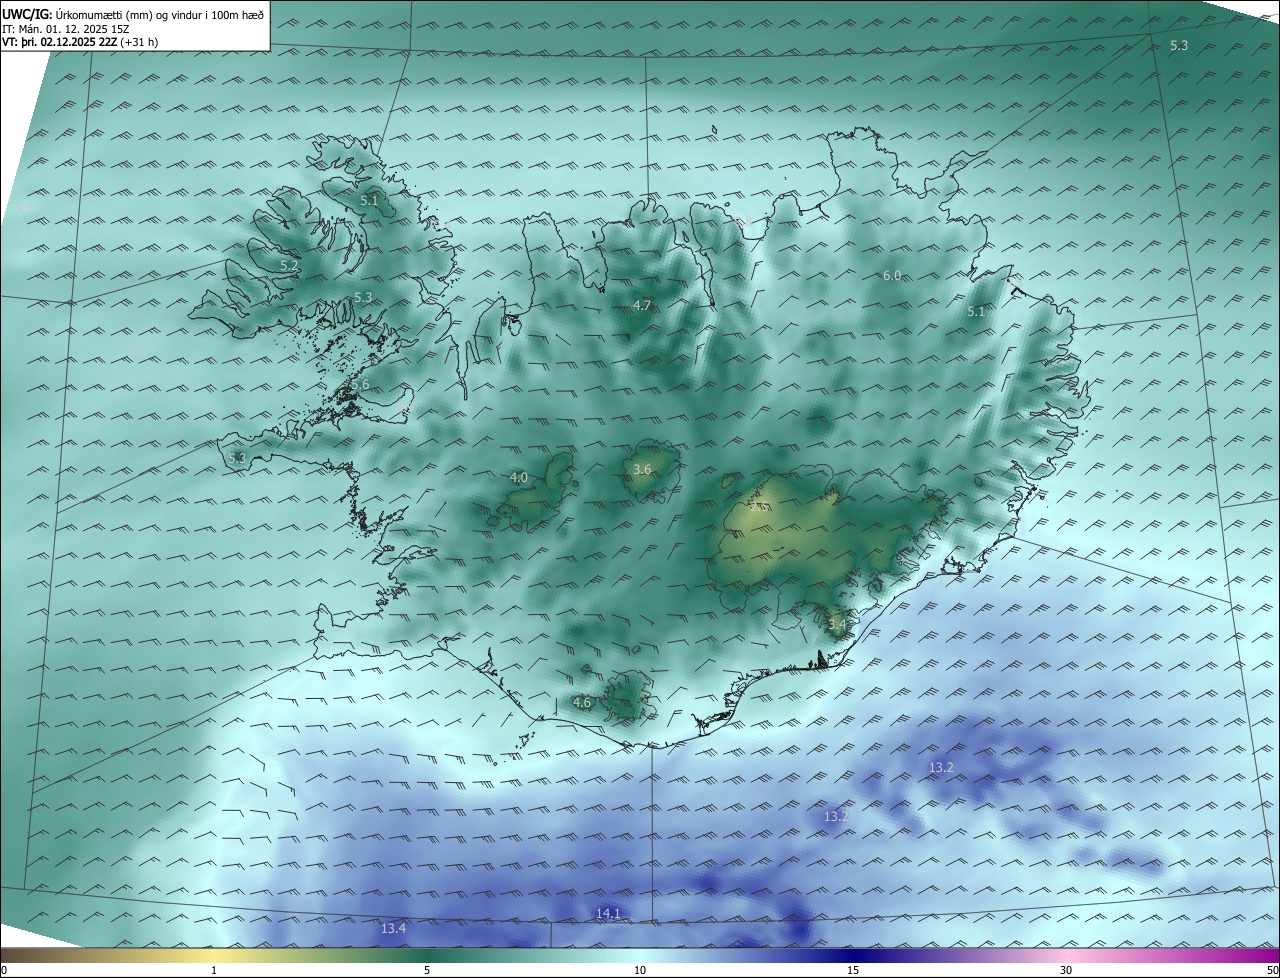
Task: Click the 3.6 value label on the central glacier
Action: point(643,469)
